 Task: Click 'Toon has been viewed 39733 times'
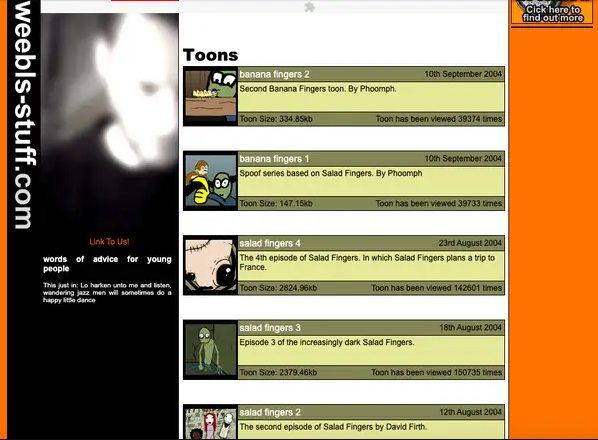pos(439,204)
